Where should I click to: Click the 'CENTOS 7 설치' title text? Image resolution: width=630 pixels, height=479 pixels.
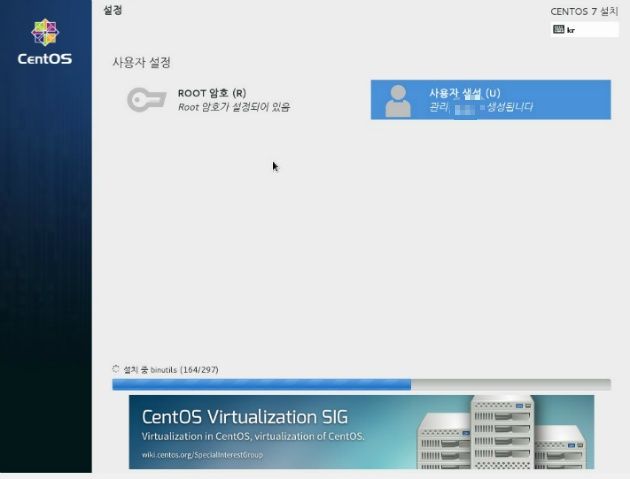584,11
